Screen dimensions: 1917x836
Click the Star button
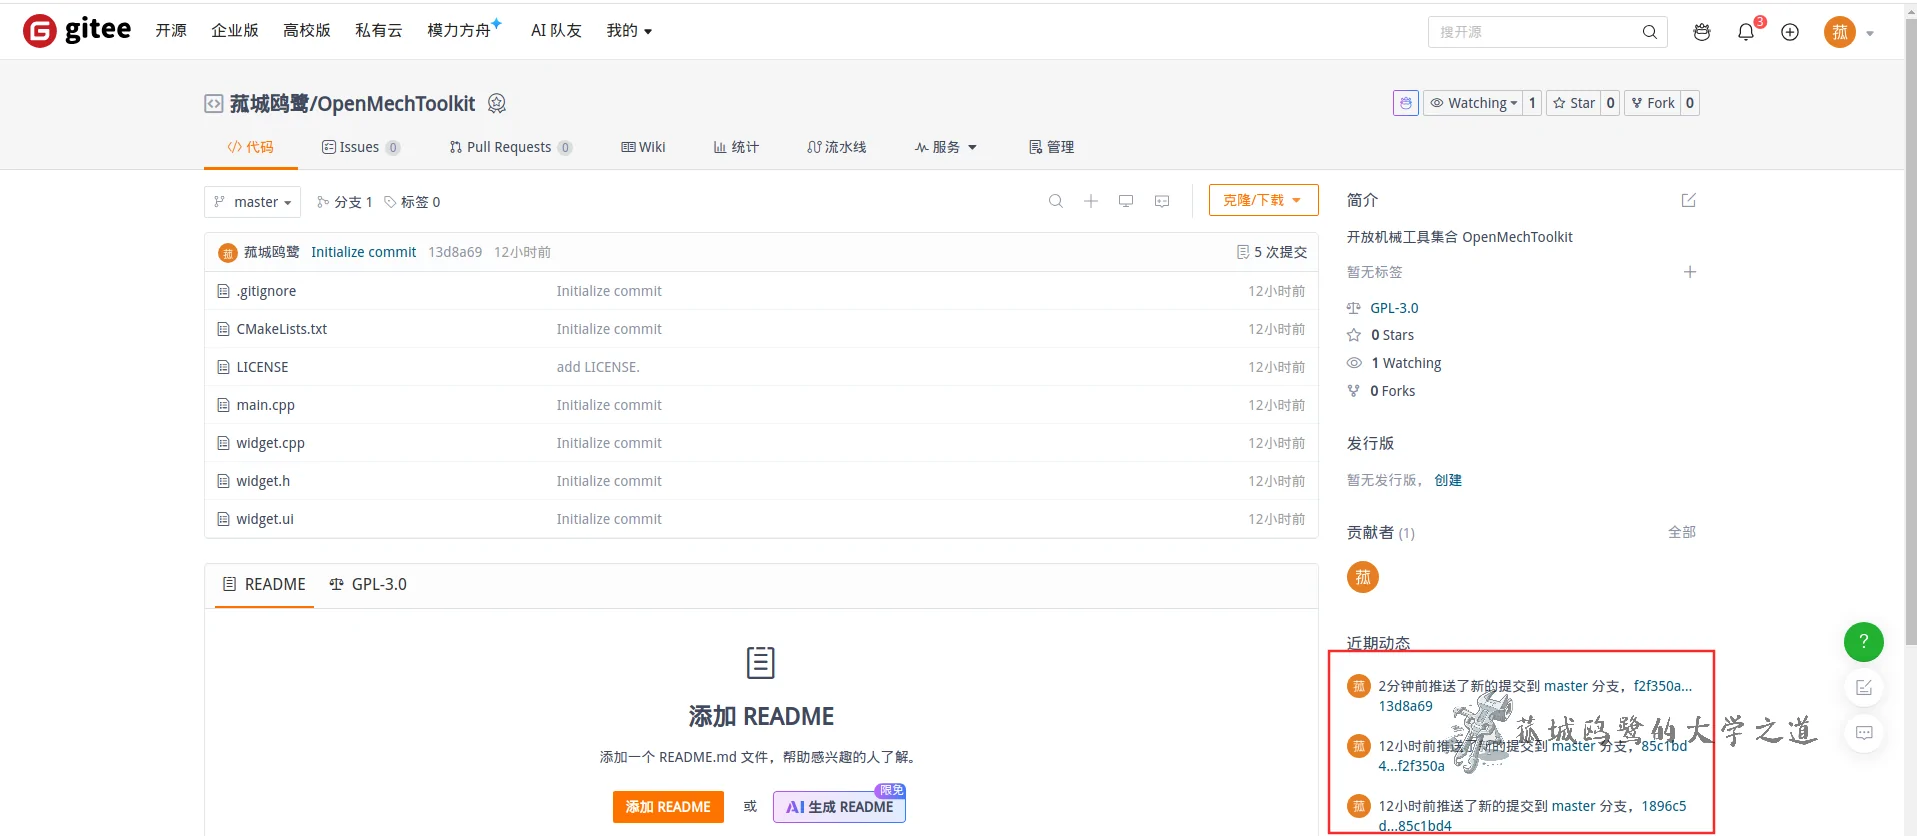[1573, 103]
